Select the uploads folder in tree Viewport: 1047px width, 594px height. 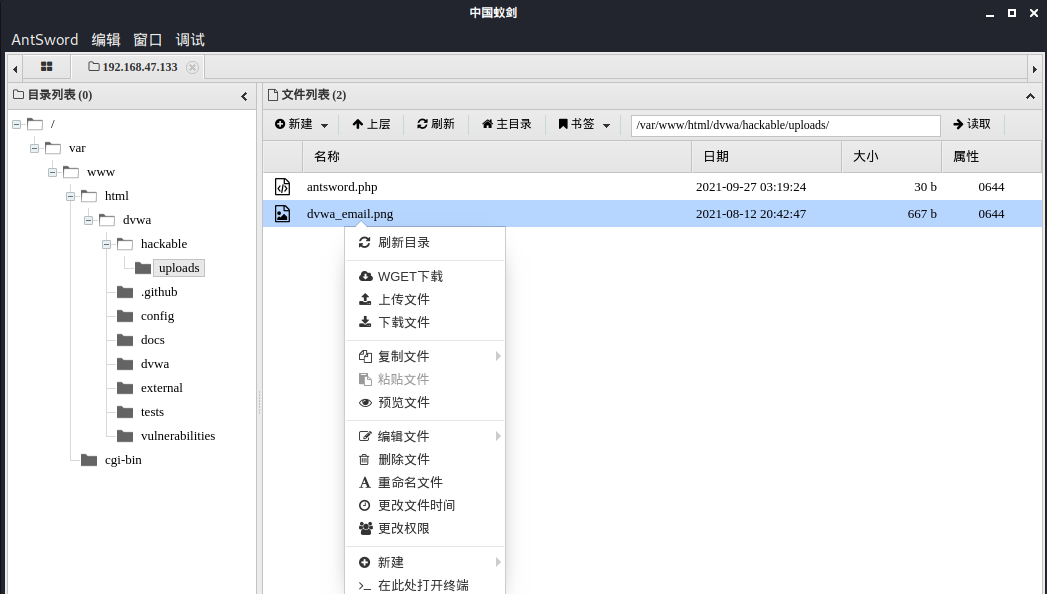[x=179, y=268]
